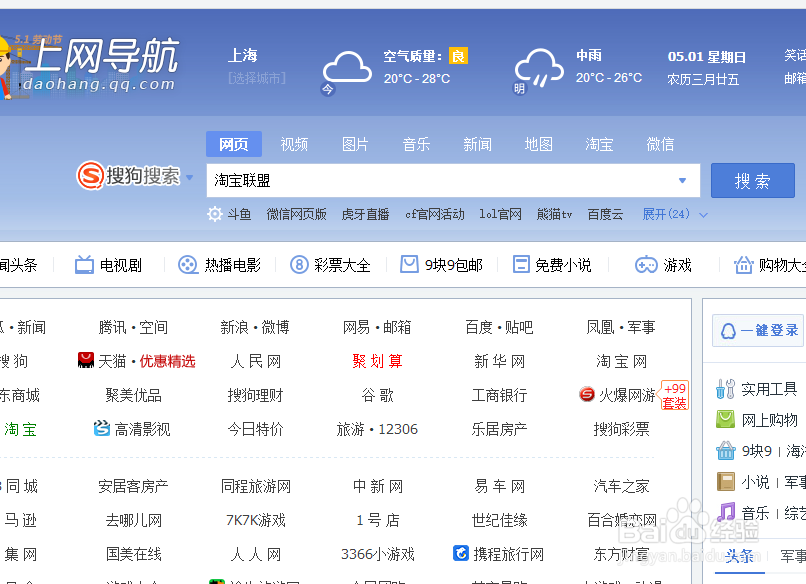This screenshot has width=806, height=584.
Task: Open the 优惠精选 link
Action: coord(168,361)
